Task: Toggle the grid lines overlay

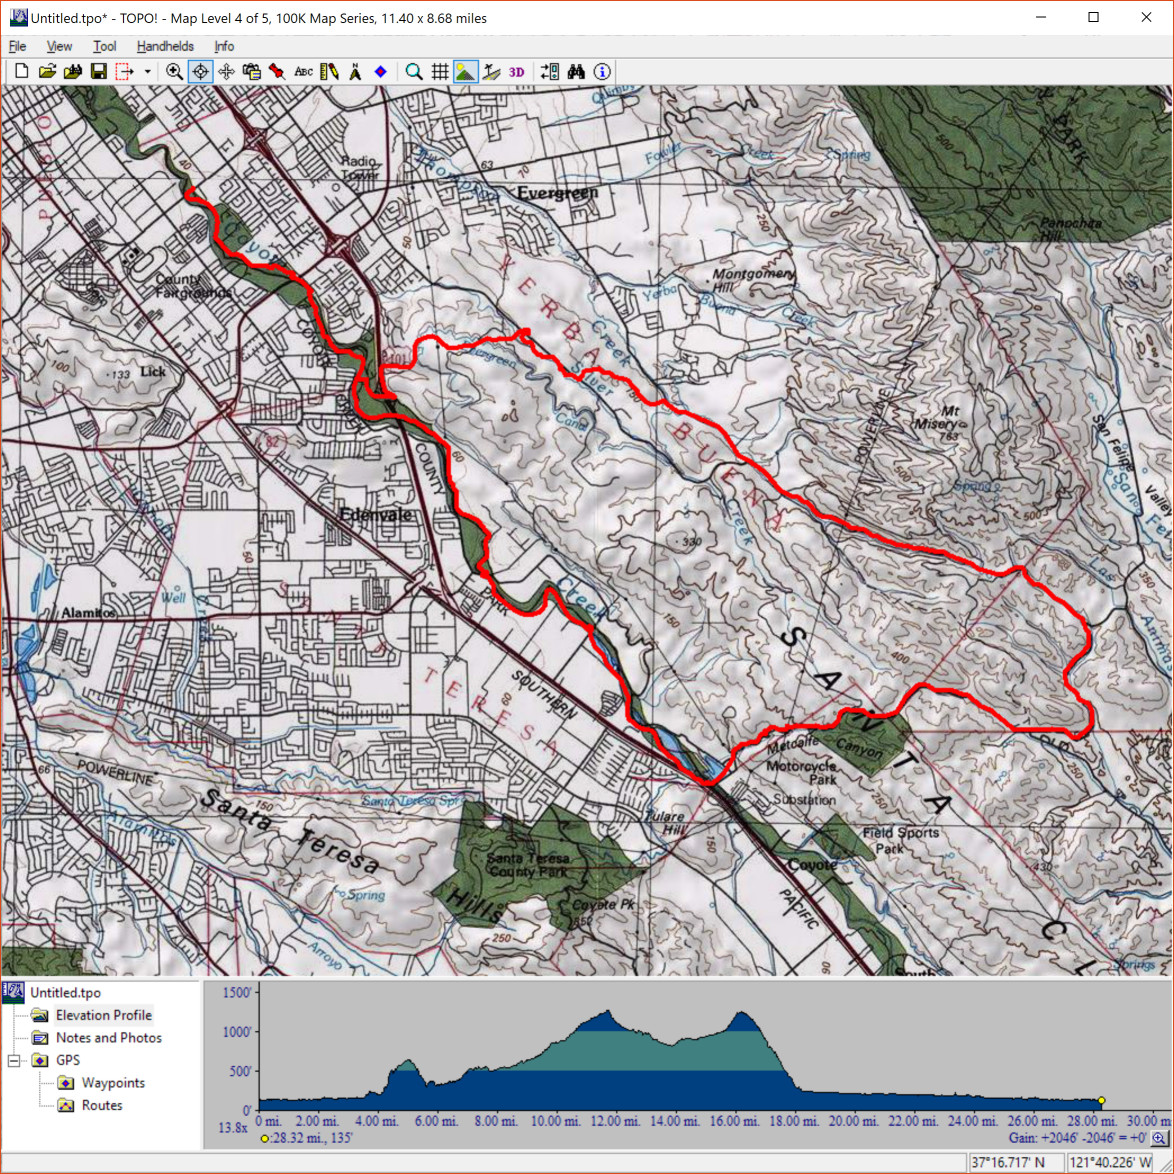Action: pyautogui.click(x=440, y=71)
